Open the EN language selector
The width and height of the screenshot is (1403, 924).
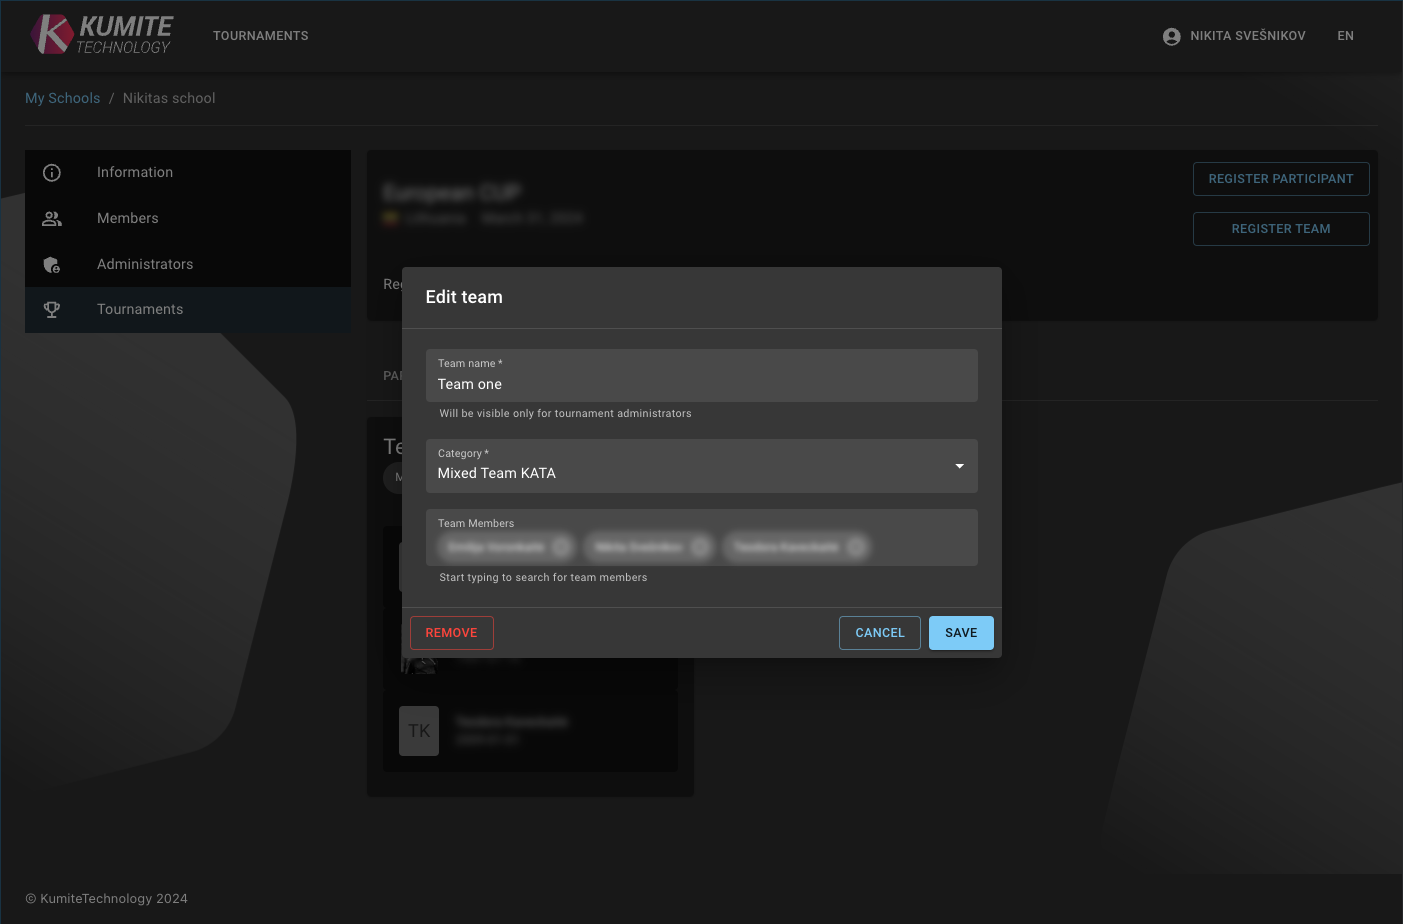tap(1345, 36)
